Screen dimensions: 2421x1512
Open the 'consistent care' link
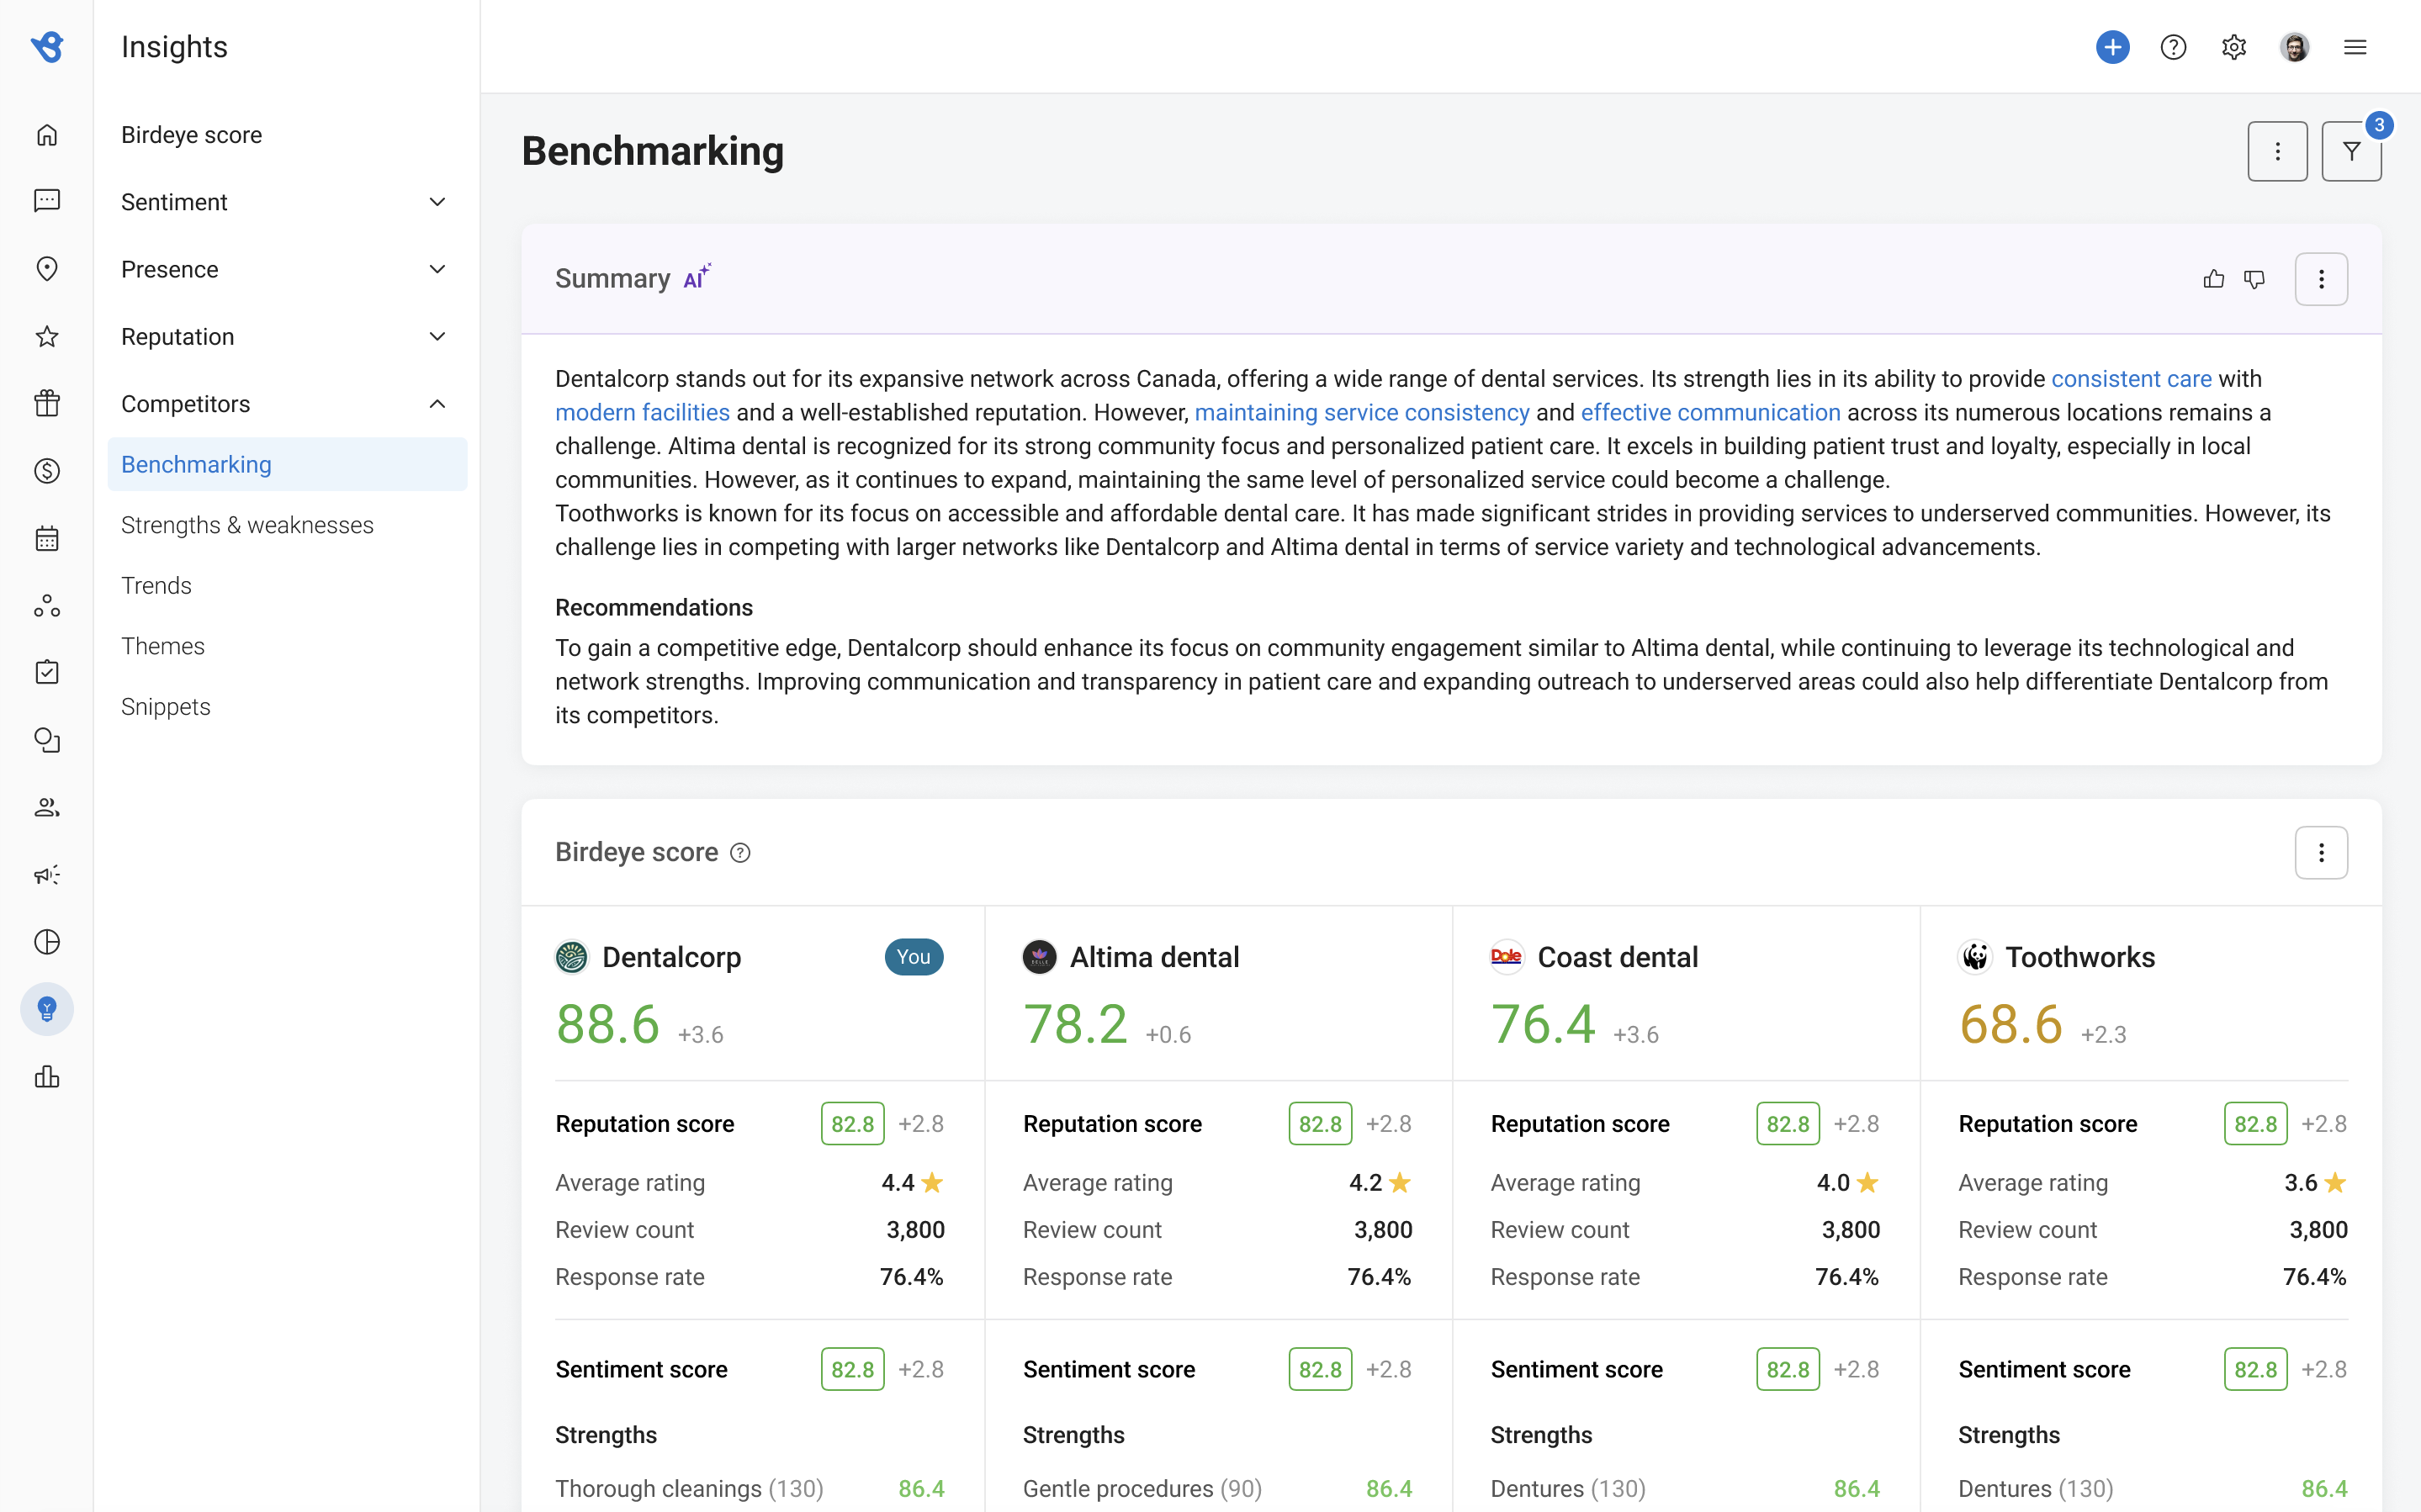(2131, 379)
